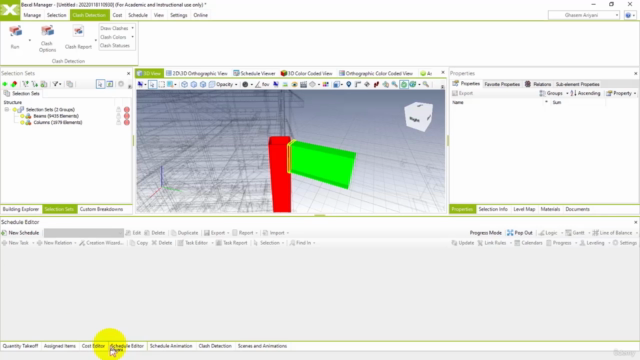The width and height of the screenshot is (640, 360).
Task: Open the Clash Colors dropdown
Action: tap(117, 37)
